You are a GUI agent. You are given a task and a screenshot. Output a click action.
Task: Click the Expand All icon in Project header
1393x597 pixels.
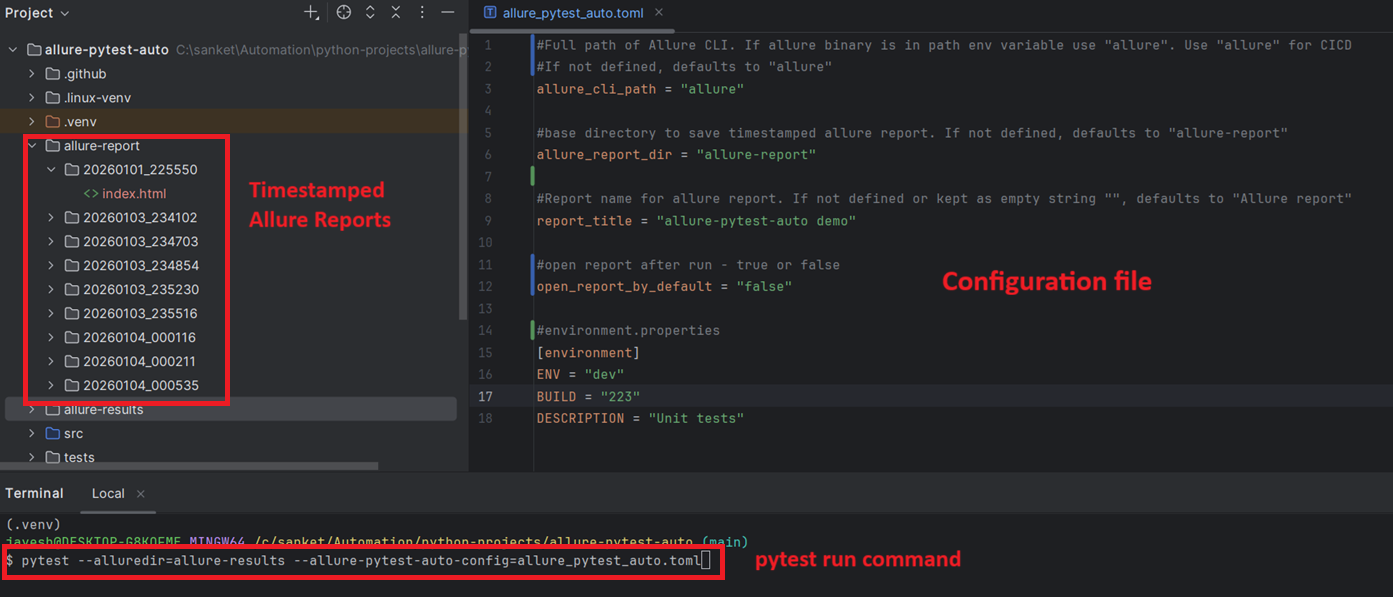370,13
